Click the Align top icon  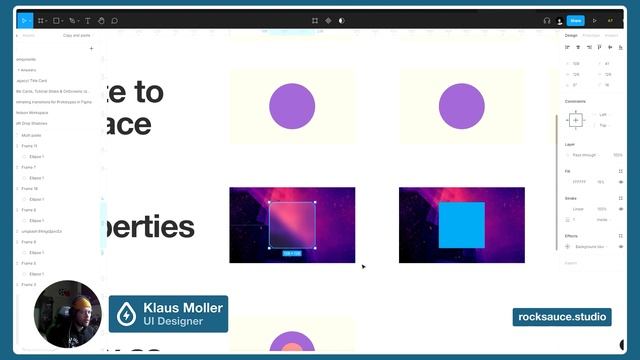pos(599,47)
